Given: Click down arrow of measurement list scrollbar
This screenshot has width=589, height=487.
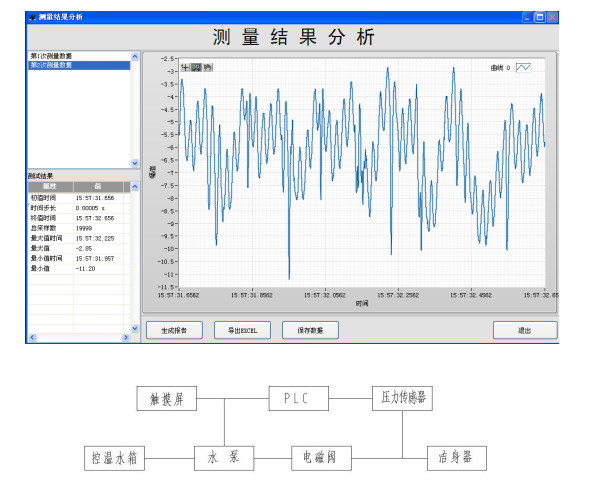Looking at the screenshot, I should point(135,163).
